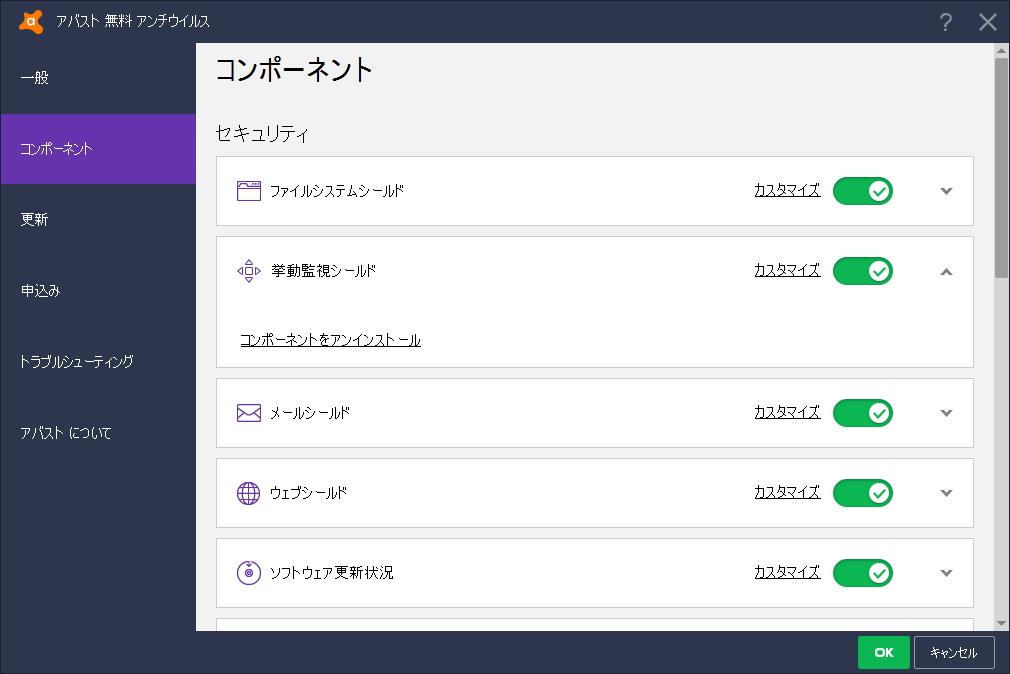Disable the ファイルシステムシールド toggle
This screenshot has height=674, width=1010.
(862, 190)
